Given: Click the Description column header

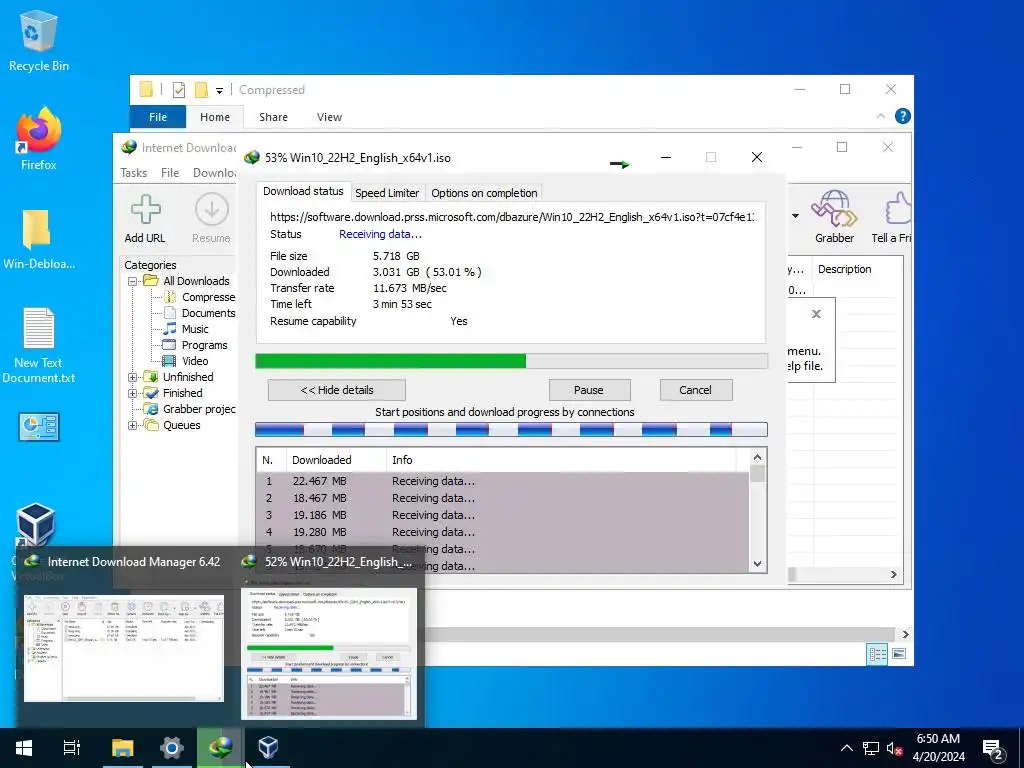Looking at the screenshot, I should pyautogui.click(x=844, y=269).
